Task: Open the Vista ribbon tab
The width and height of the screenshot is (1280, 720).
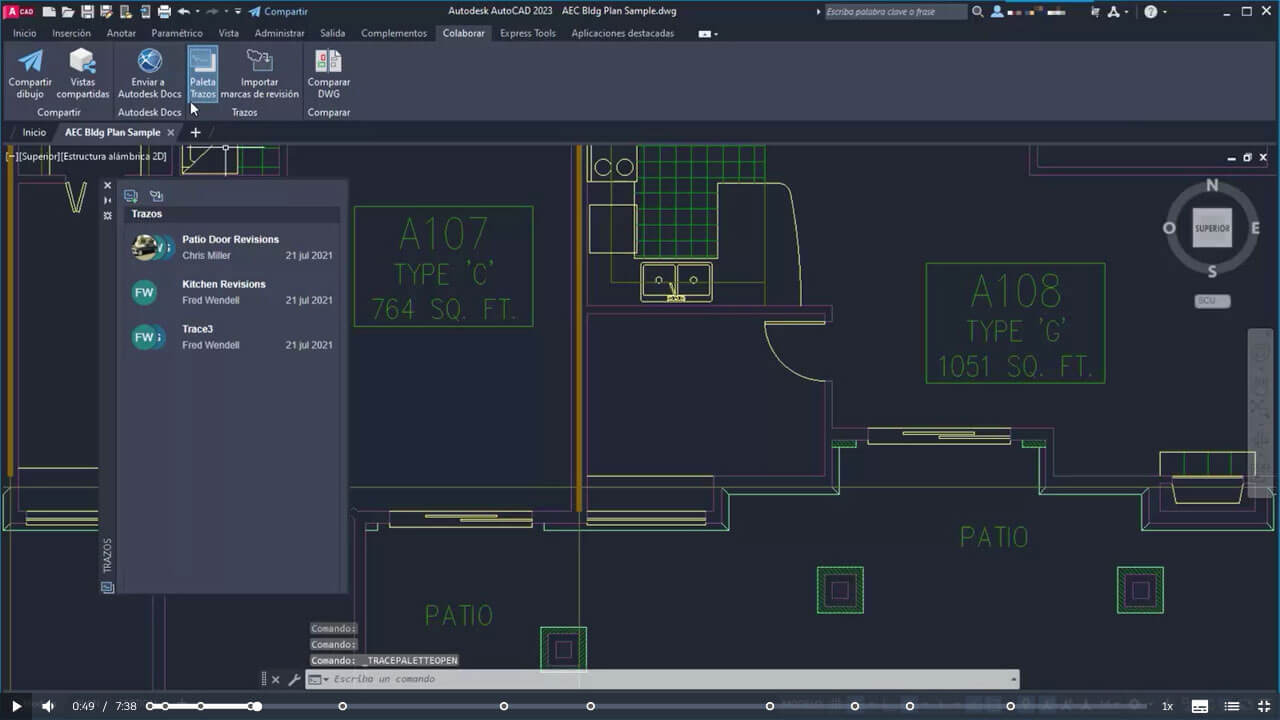Action: pyautogui.click(x=229, y=33)
